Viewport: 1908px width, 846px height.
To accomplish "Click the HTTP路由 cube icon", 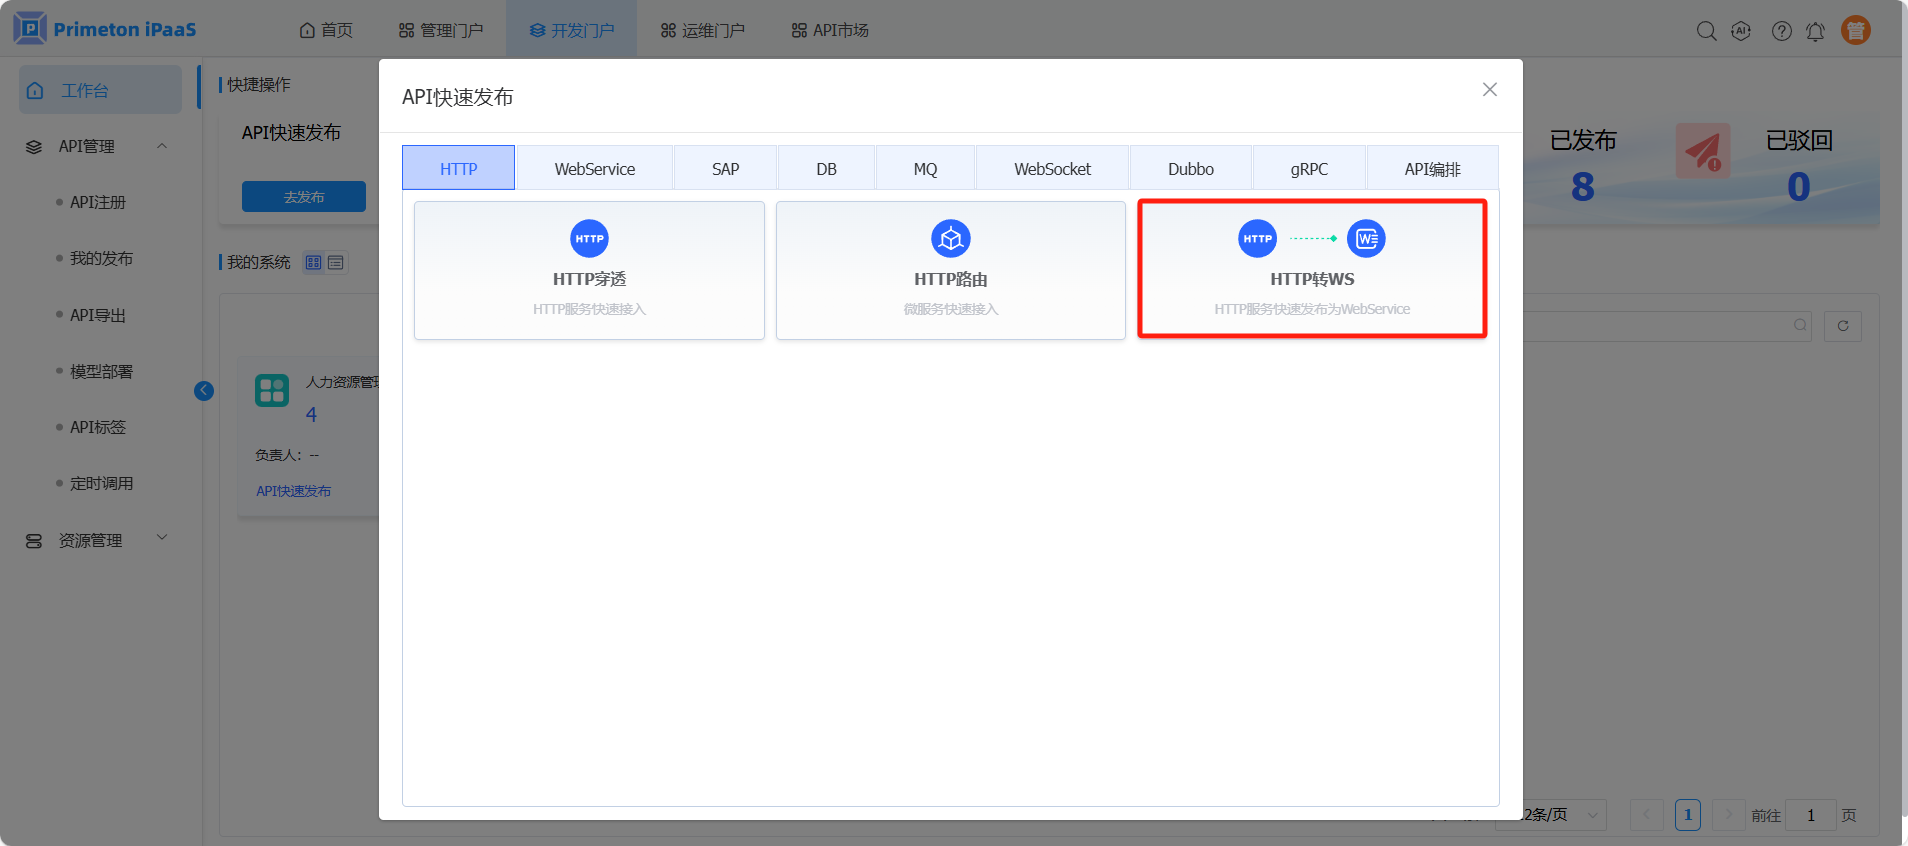I will point(950,239).
